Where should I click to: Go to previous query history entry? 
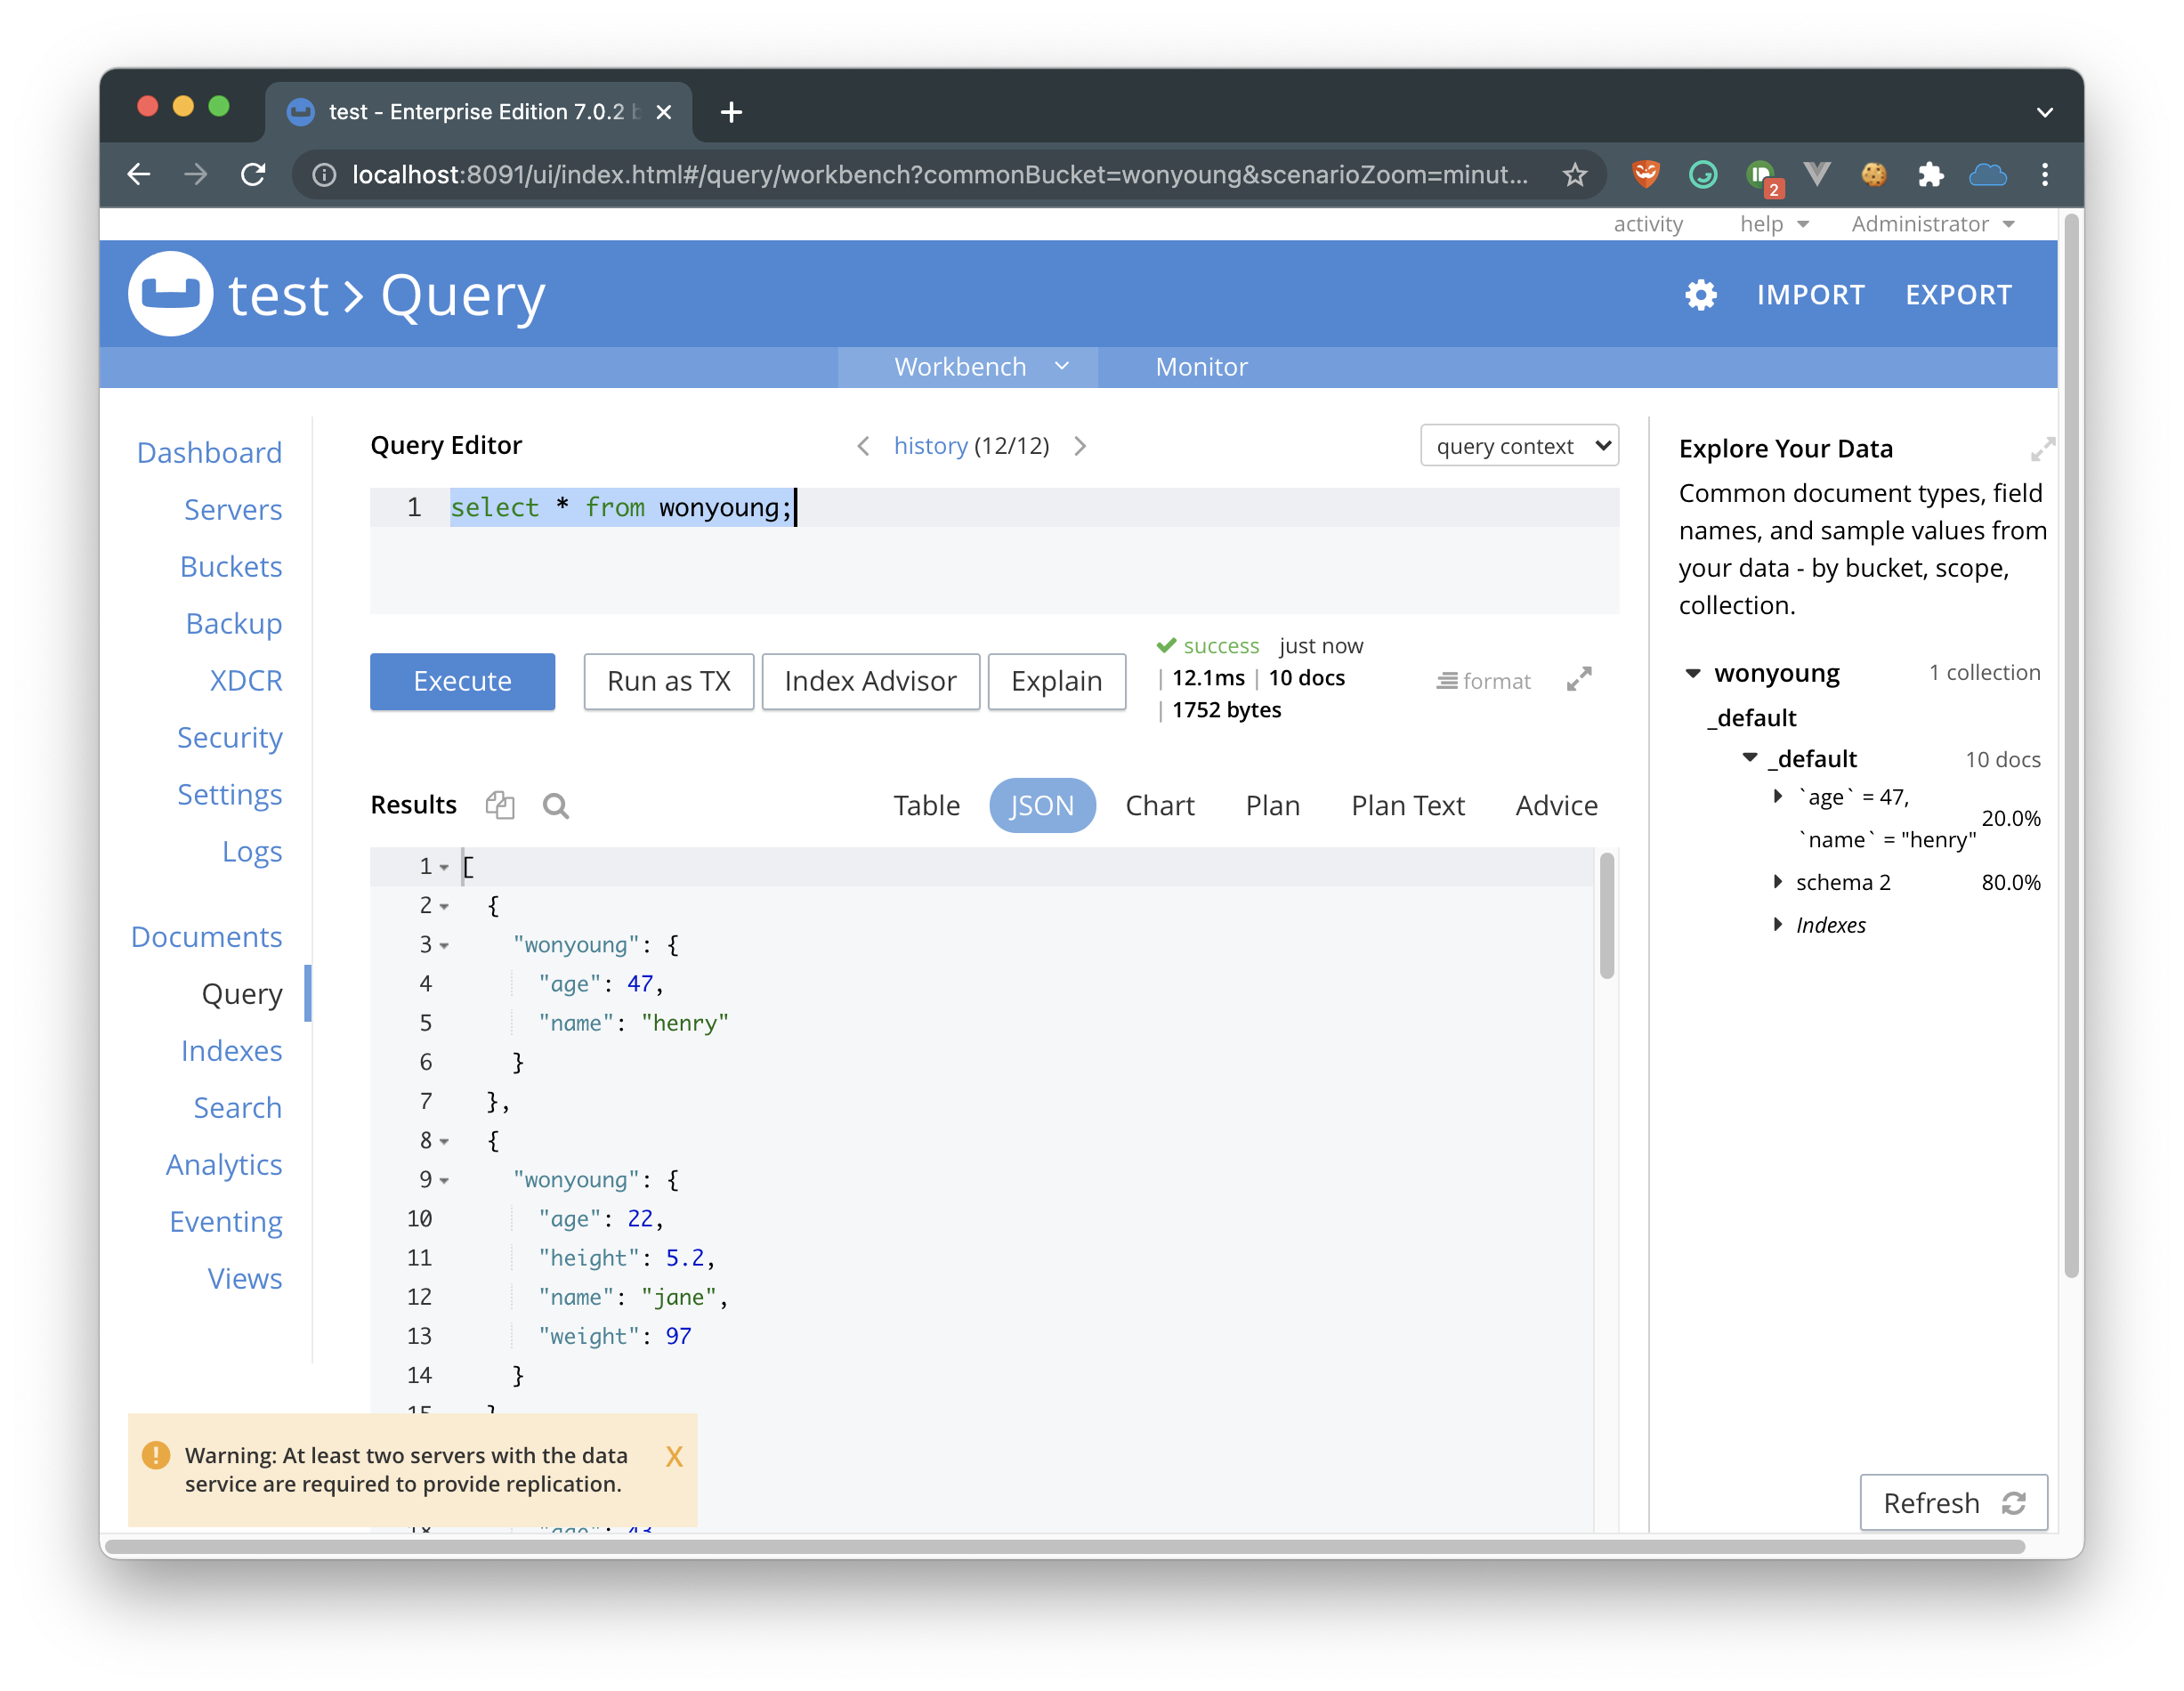[x=863, y=446]
